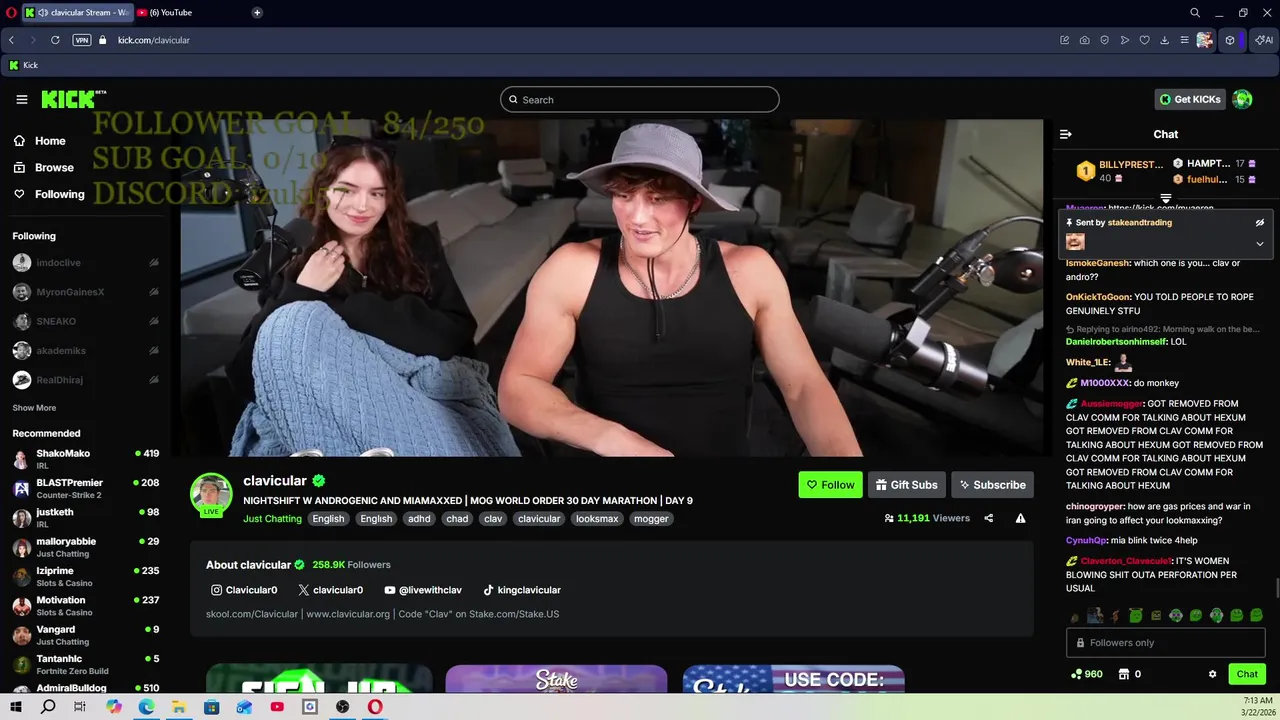Switch to the clavicular Stream tab

(77, 12)
